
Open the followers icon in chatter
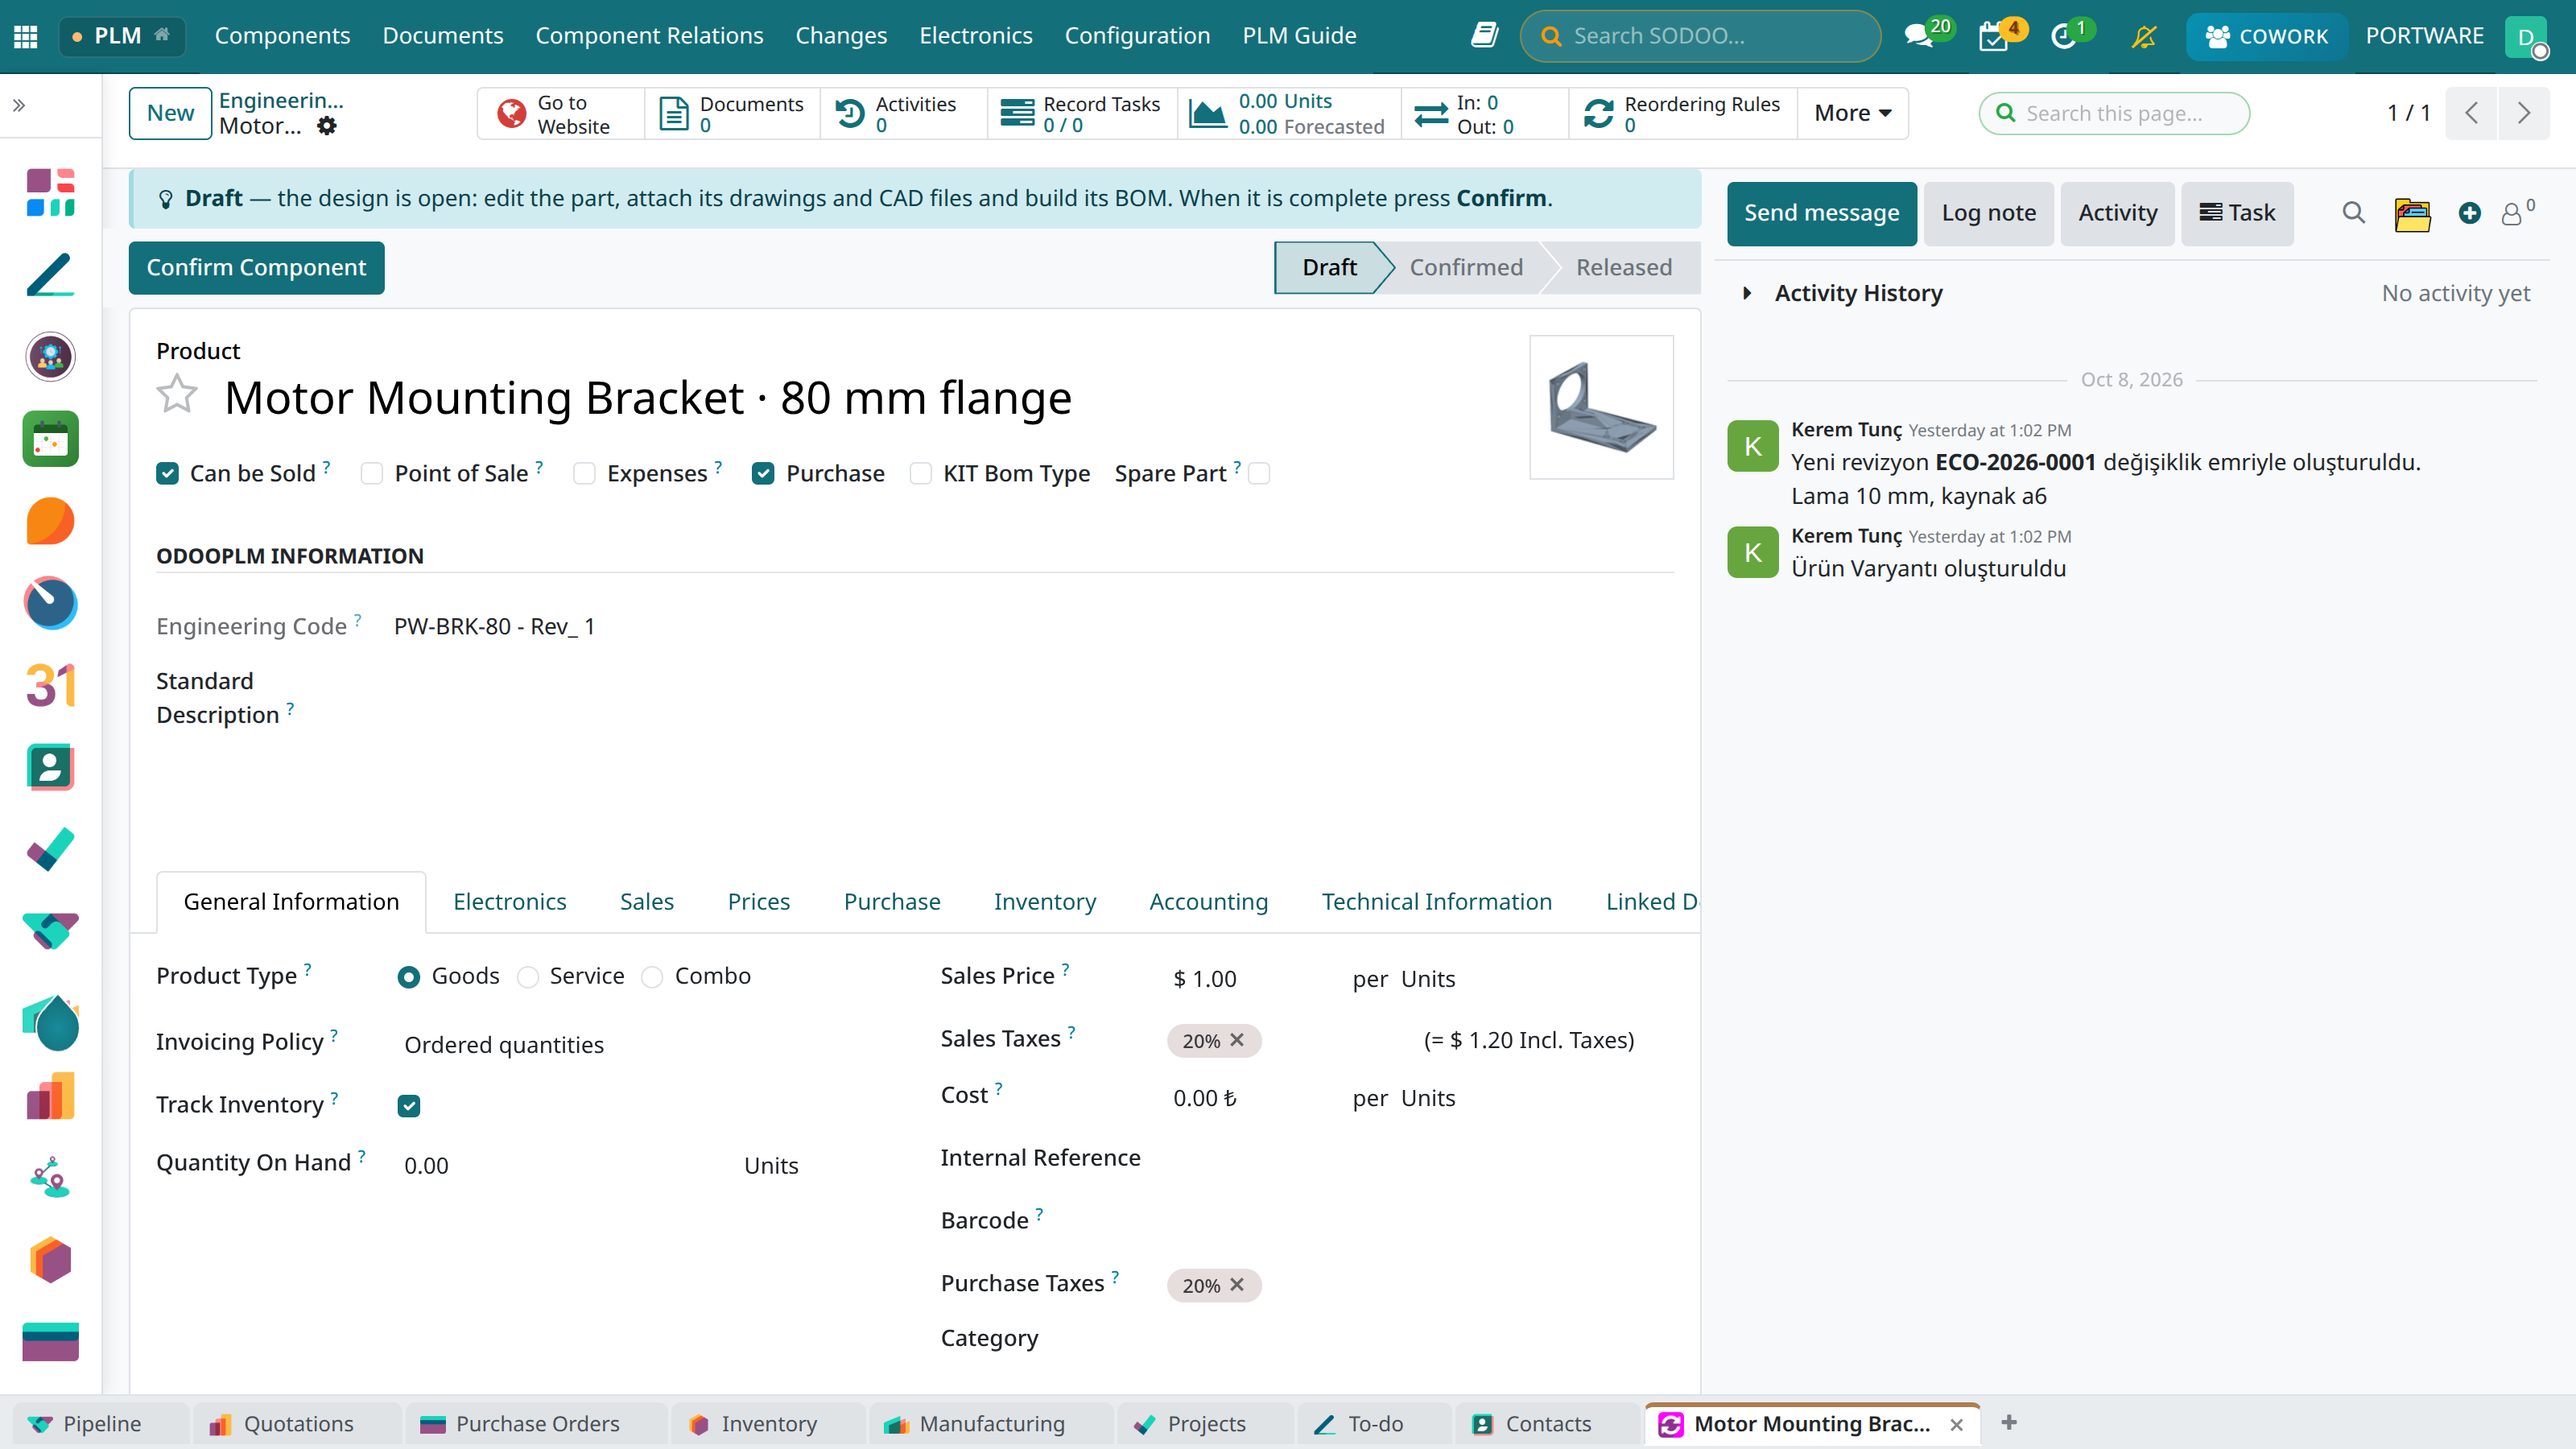pyautogui.click(x=2517, y=213)
